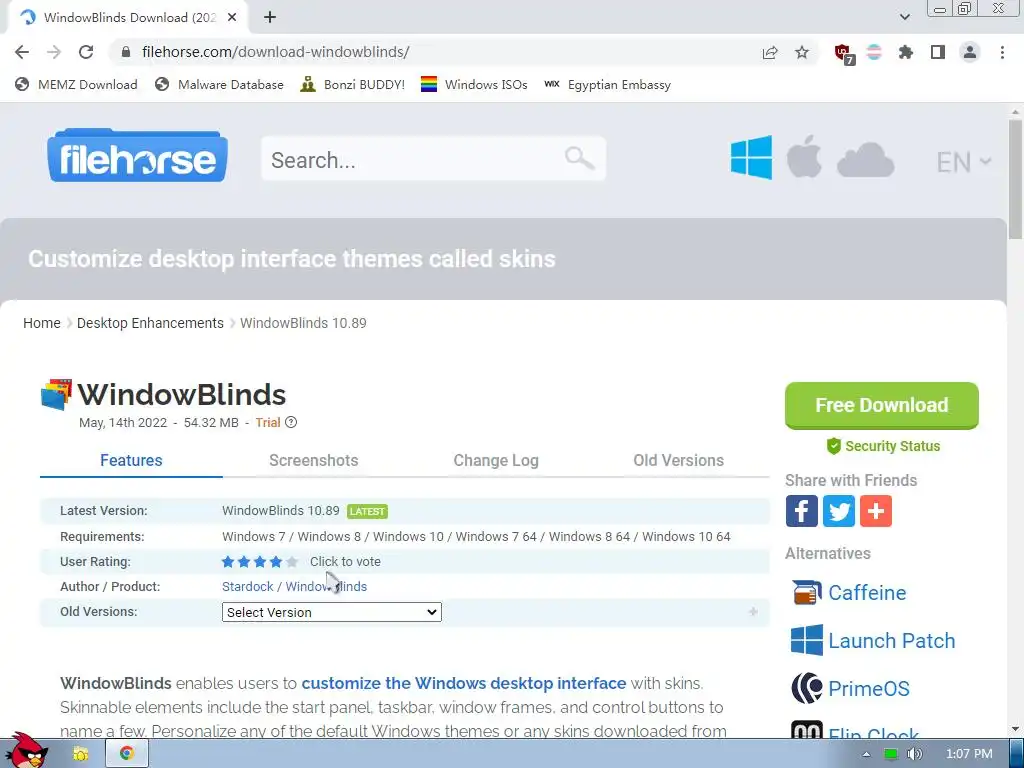Open the uBlock shield extension icon
1024x768 pixels.
pyautogui.click(x=844, y=54)
